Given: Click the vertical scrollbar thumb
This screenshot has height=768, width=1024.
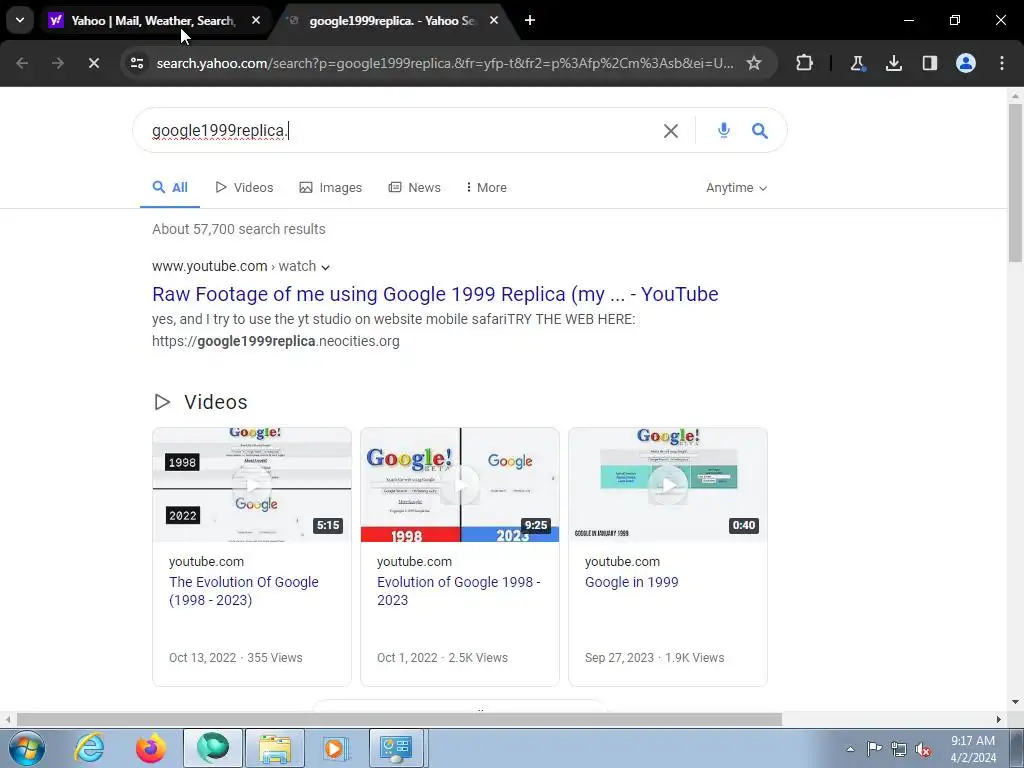Looking at the screenshot, I should coord(1015,183).
